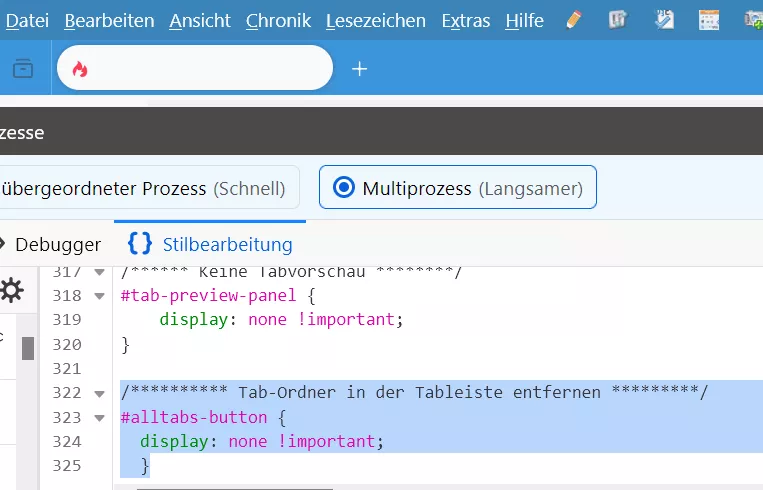Open style editor options via gear icon

12,290
